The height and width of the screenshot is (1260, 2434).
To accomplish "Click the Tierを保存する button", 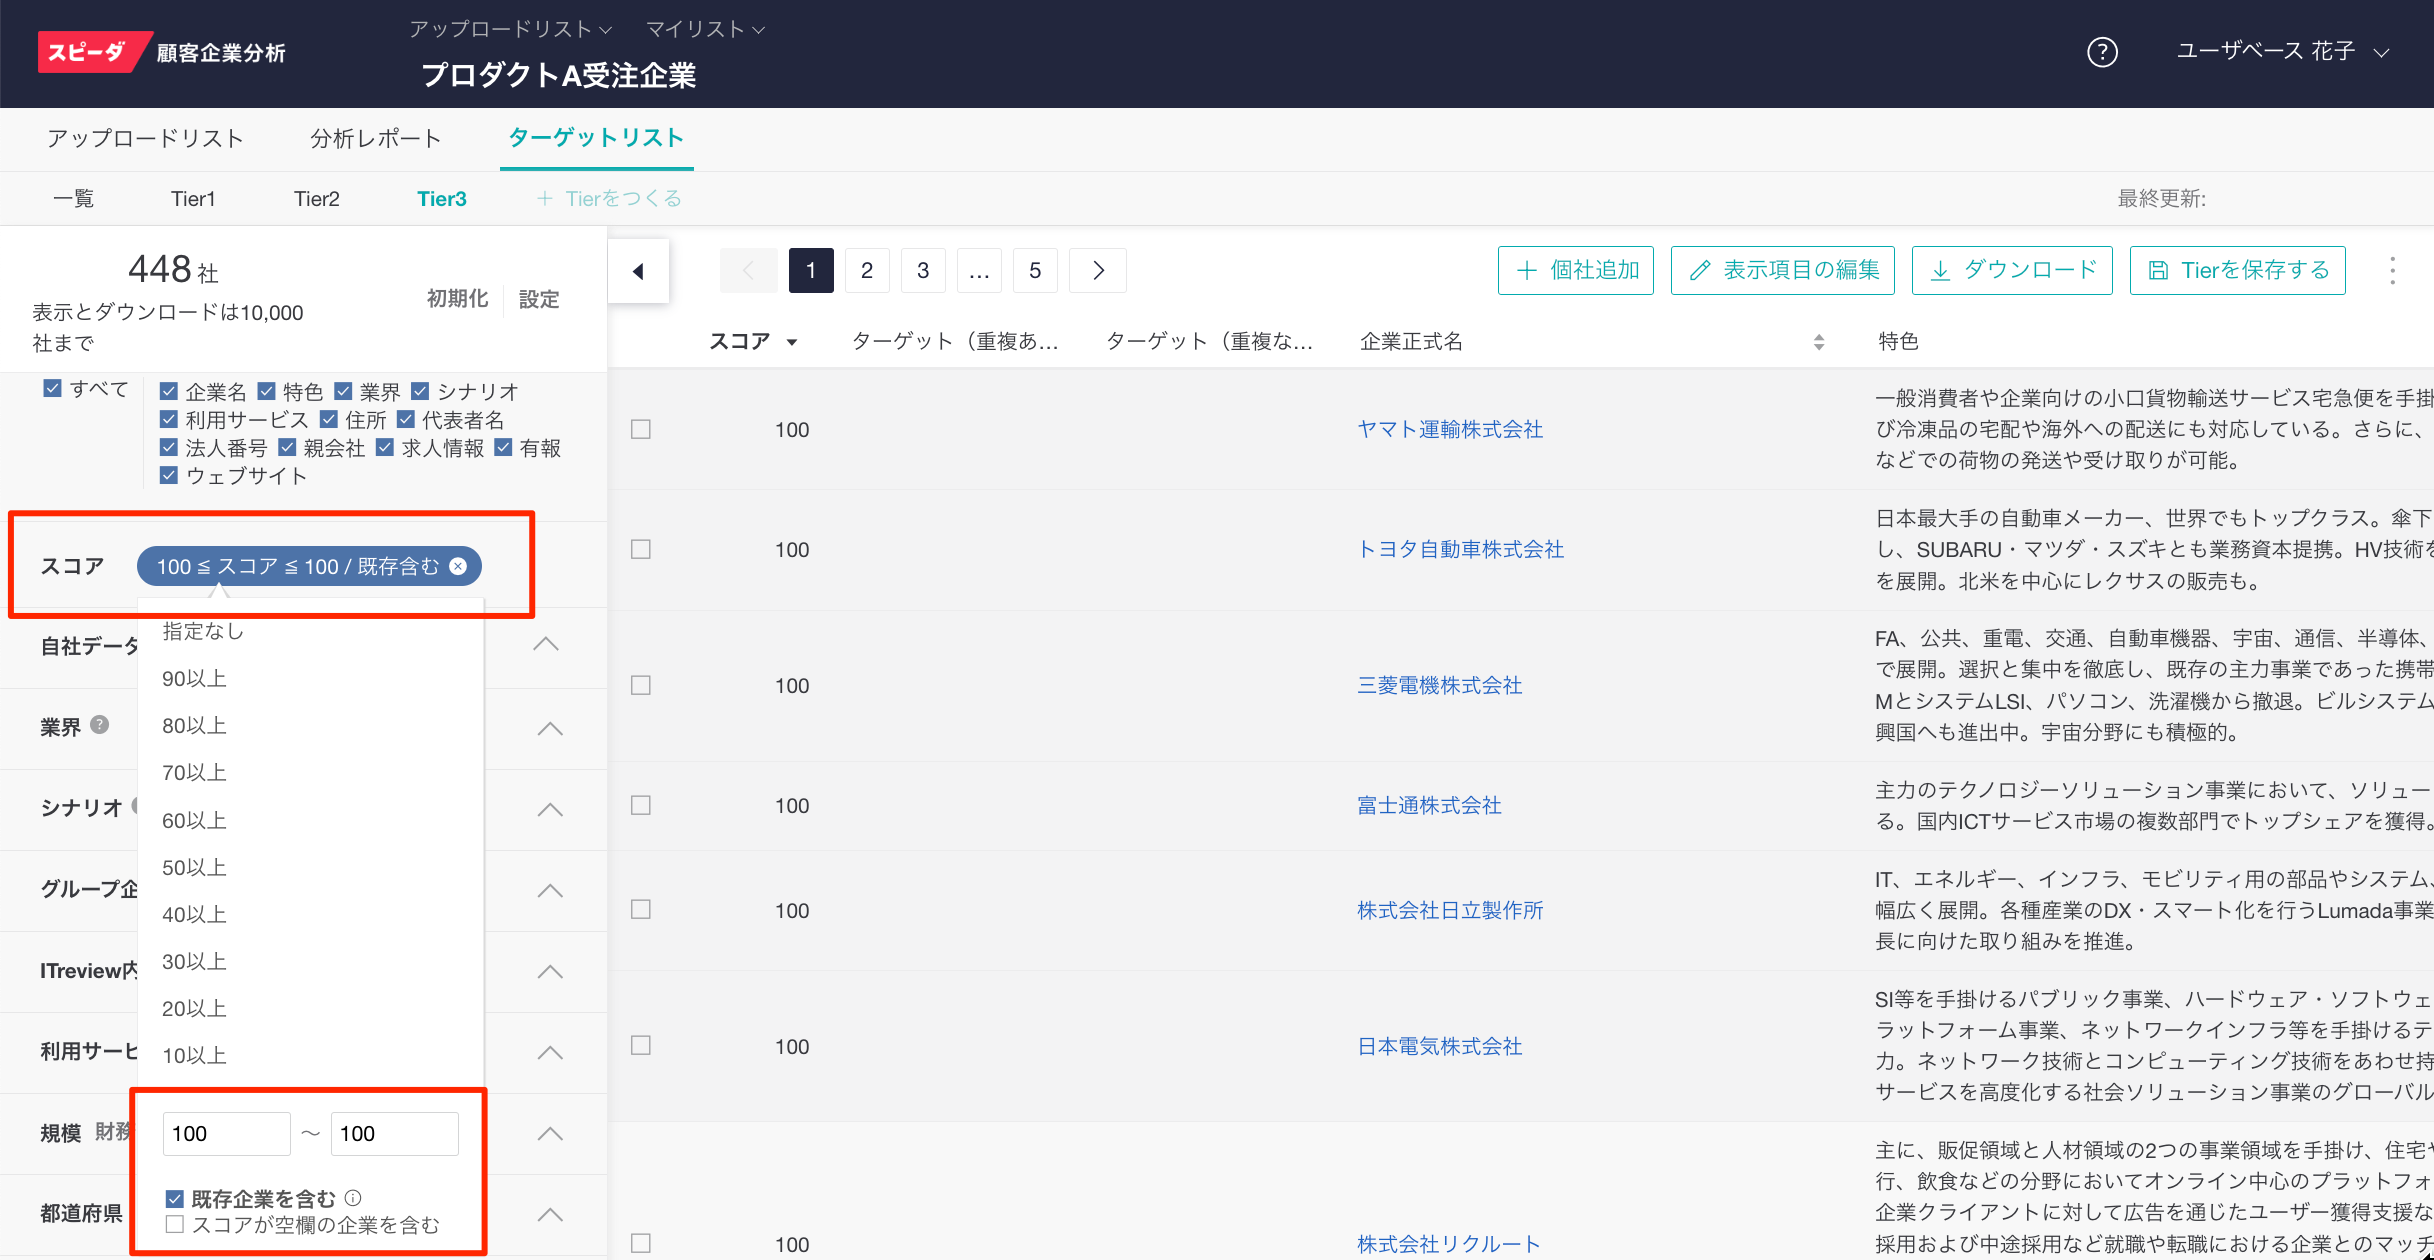I will [2237, 271].
